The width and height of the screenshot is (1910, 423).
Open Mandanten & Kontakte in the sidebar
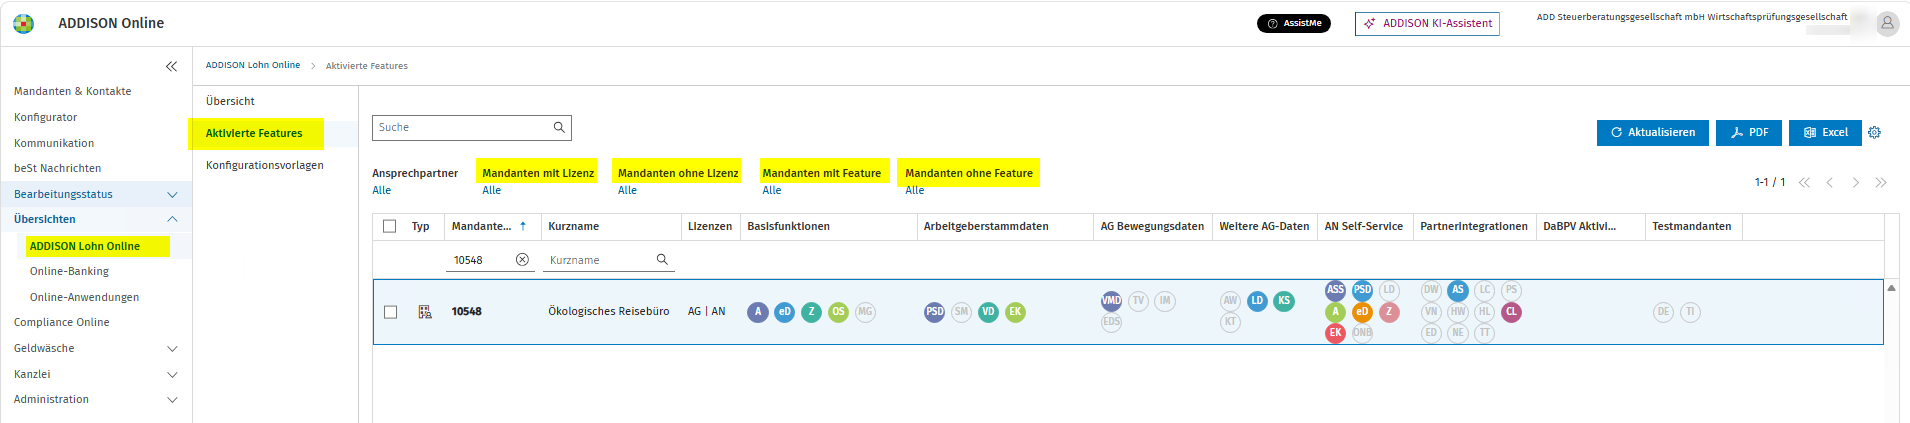point(73,91)
